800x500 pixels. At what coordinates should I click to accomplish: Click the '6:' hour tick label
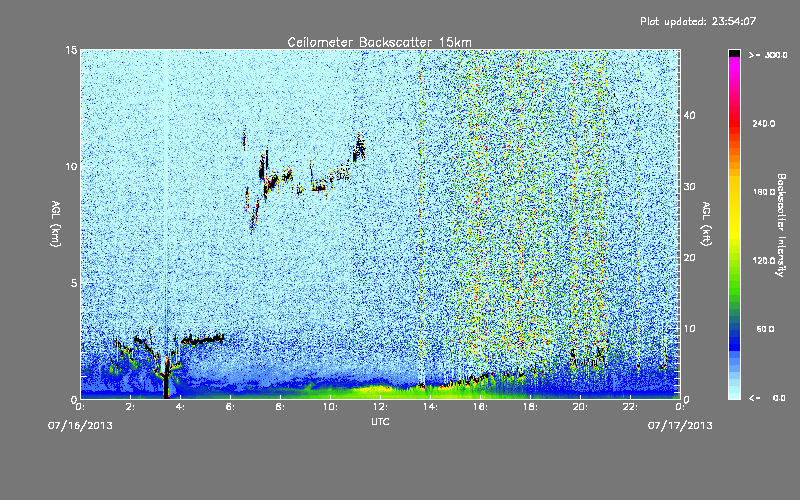tap(230, 407)
